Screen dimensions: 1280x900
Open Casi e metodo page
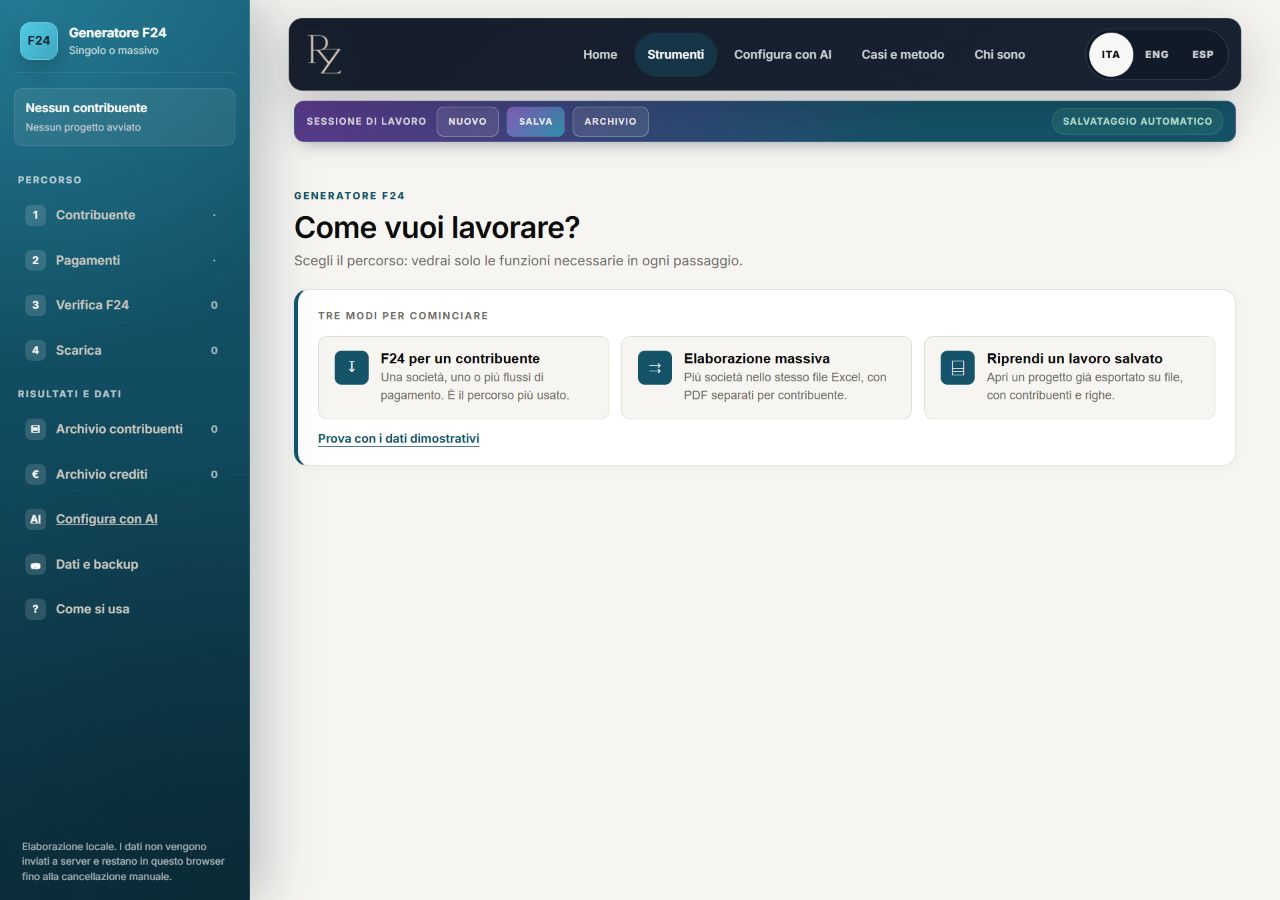pos(903,54)
